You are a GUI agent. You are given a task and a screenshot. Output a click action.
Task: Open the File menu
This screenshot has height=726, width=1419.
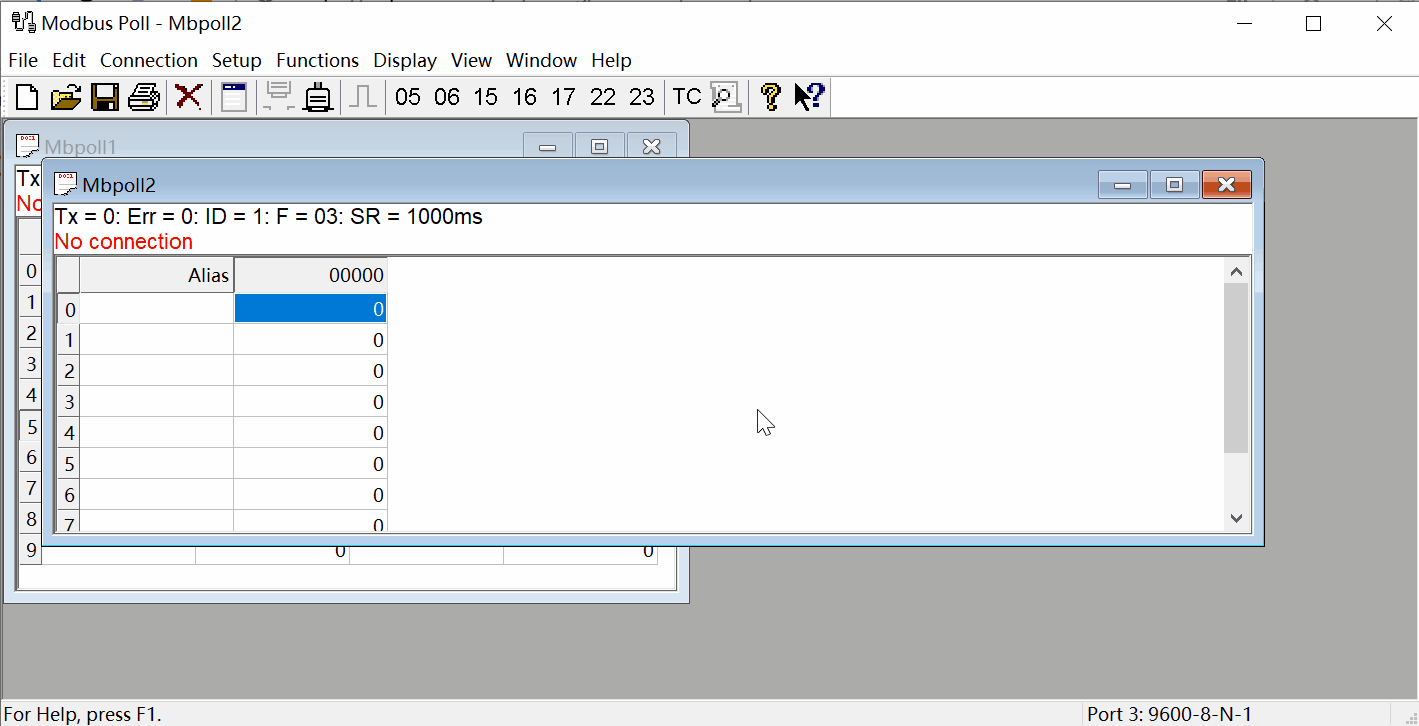point(23,60)
